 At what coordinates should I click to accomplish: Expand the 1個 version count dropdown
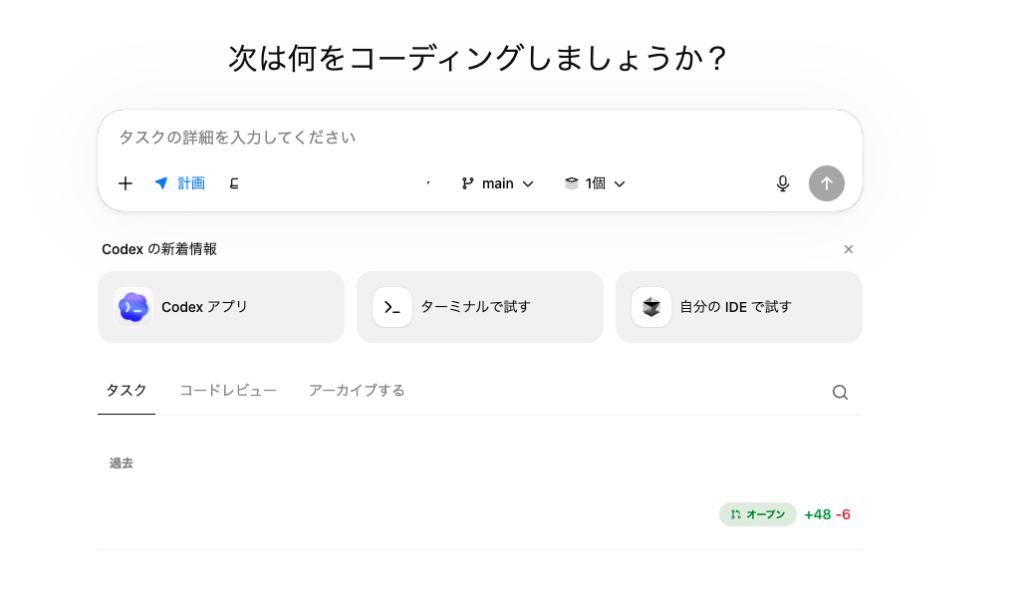tap(595, 183)
